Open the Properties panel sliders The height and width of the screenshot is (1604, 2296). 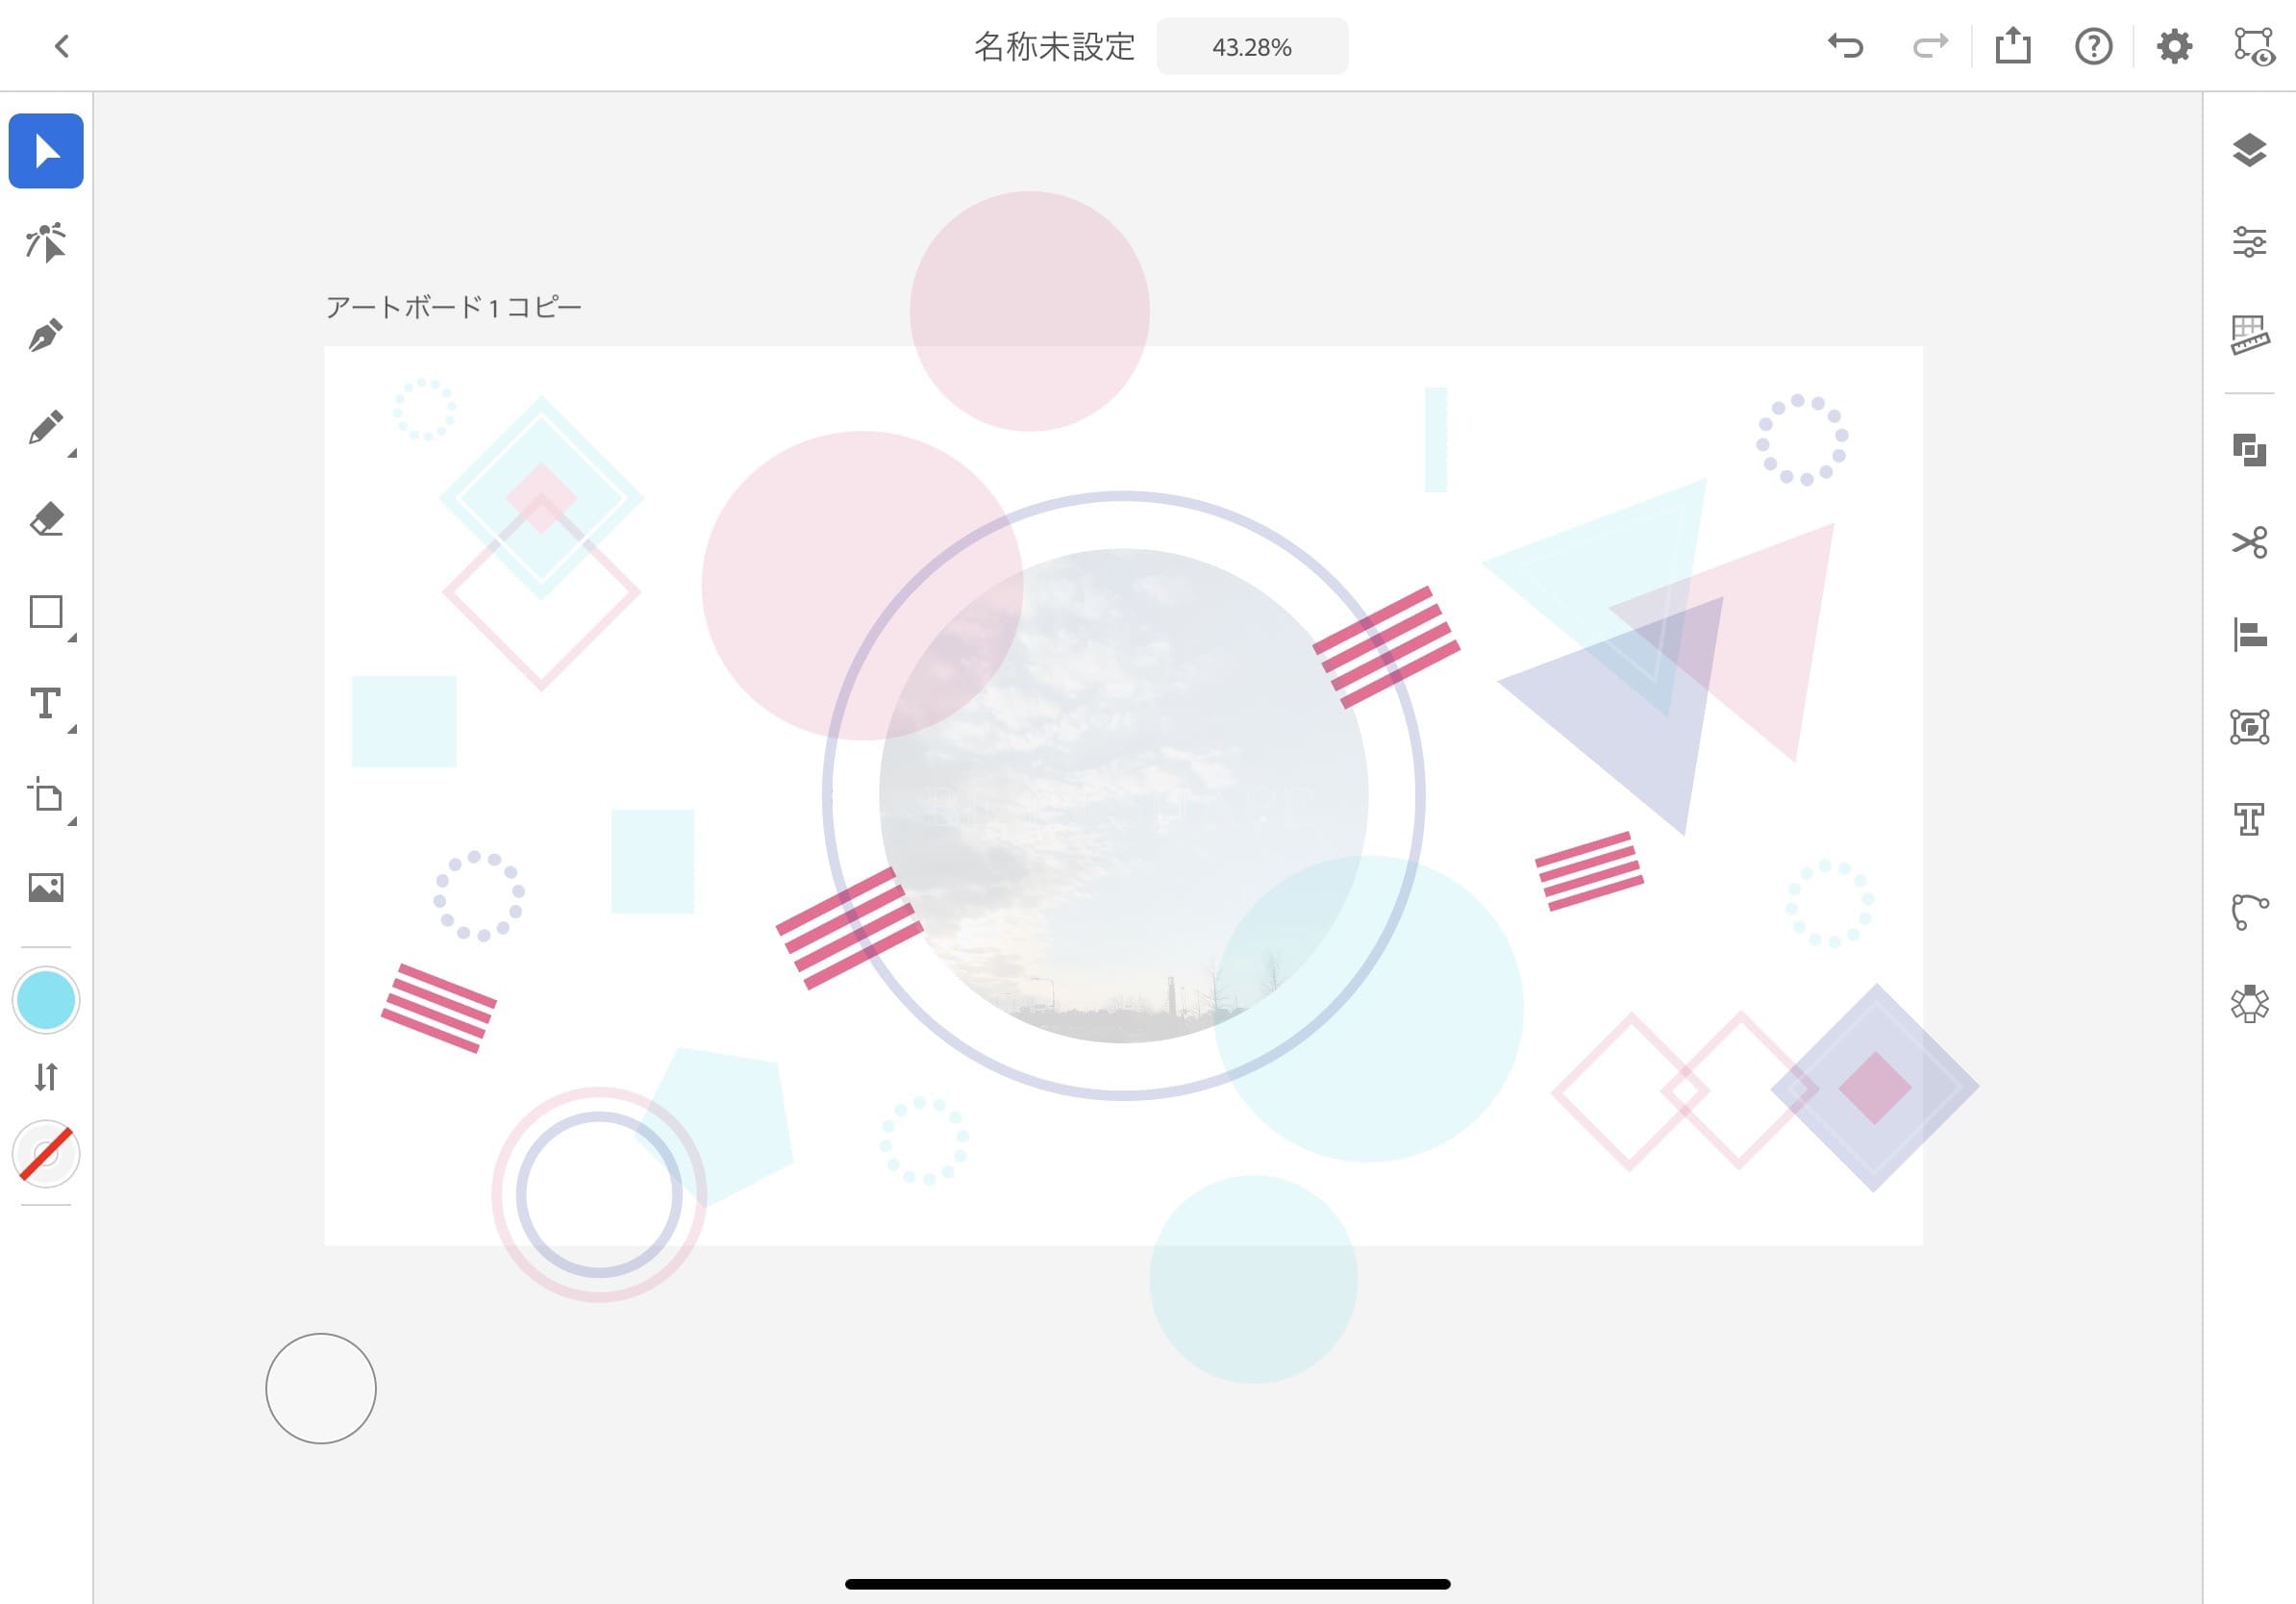pos(2249,242)
